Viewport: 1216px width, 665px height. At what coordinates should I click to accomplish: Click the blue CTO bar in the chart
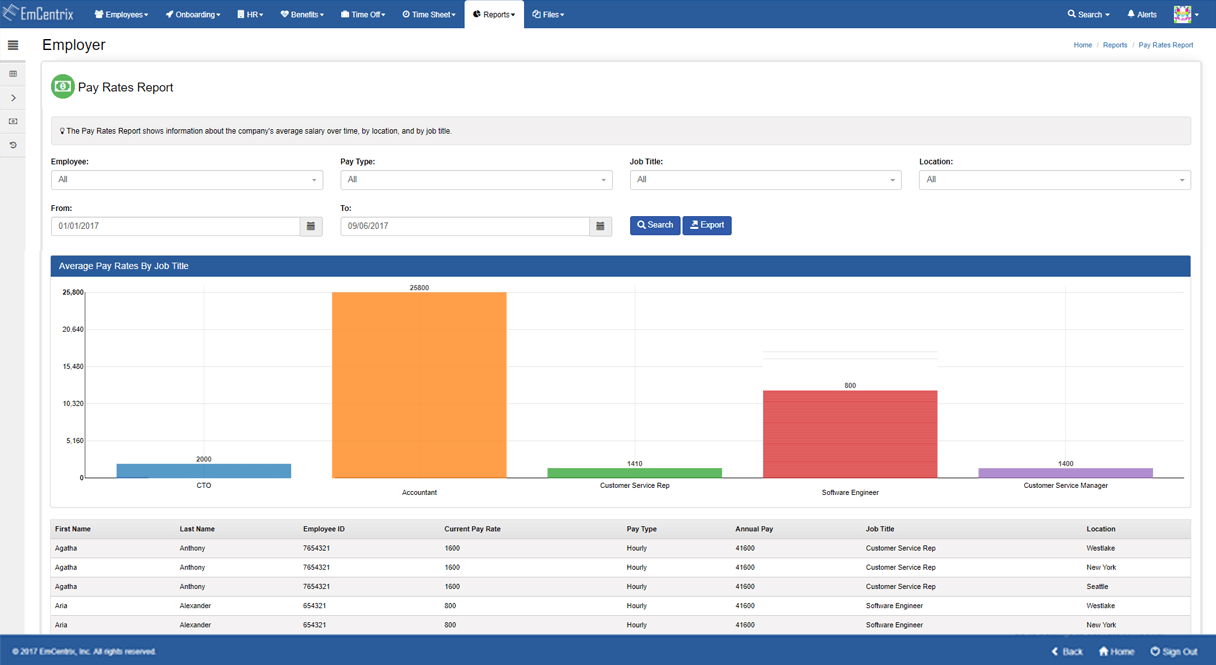coord(204,471)
